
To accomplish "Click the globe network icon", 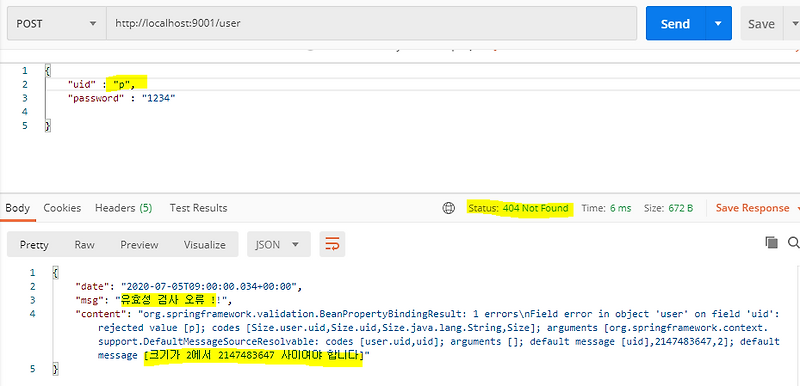I will pyautogui.click(x=448, y=208).
